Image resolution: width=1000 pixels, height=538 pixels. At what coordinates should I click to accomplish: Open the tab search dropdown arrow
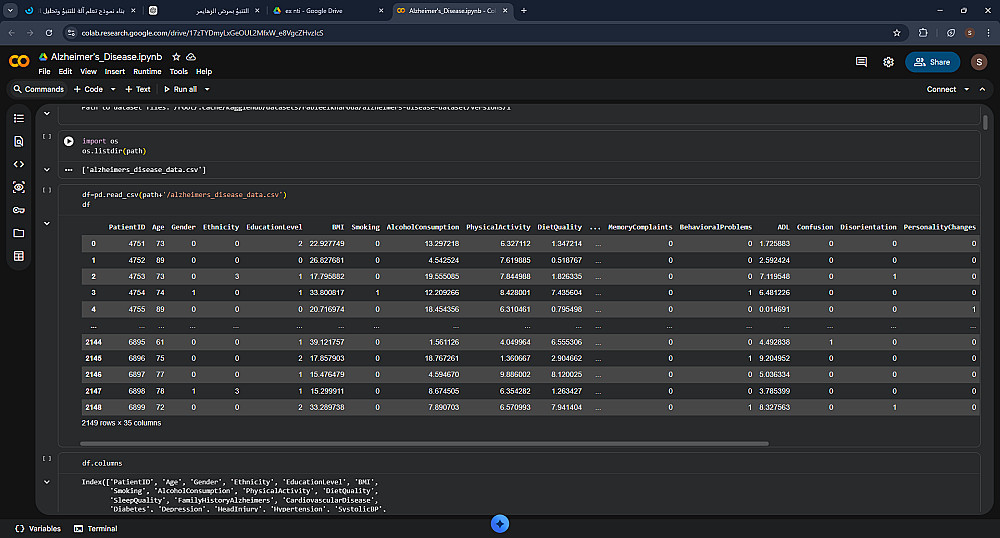(10, 10)
